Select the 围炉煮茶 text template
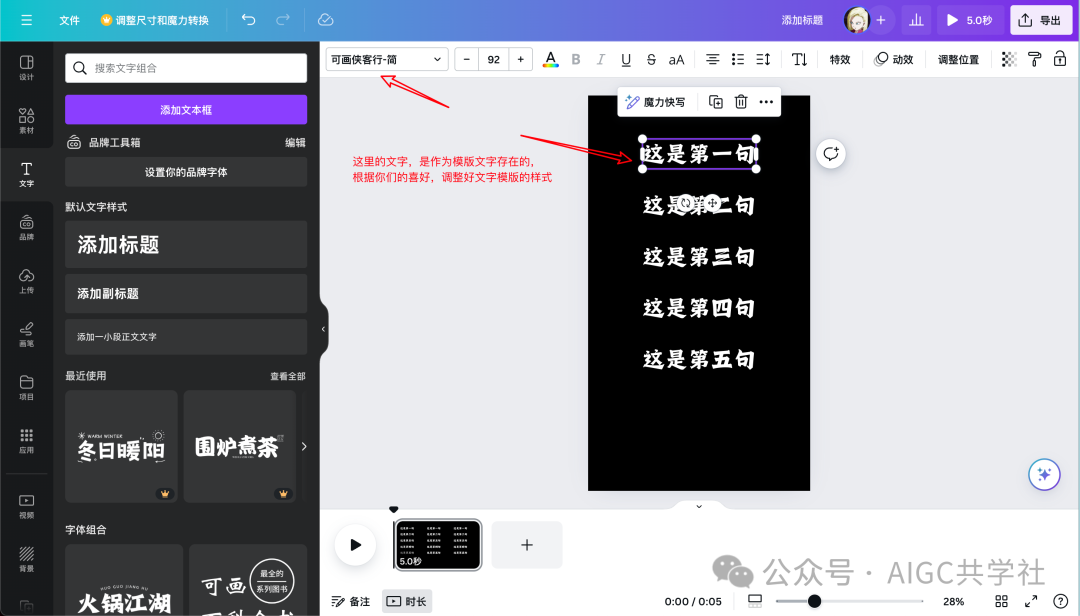 coord(240,446)
